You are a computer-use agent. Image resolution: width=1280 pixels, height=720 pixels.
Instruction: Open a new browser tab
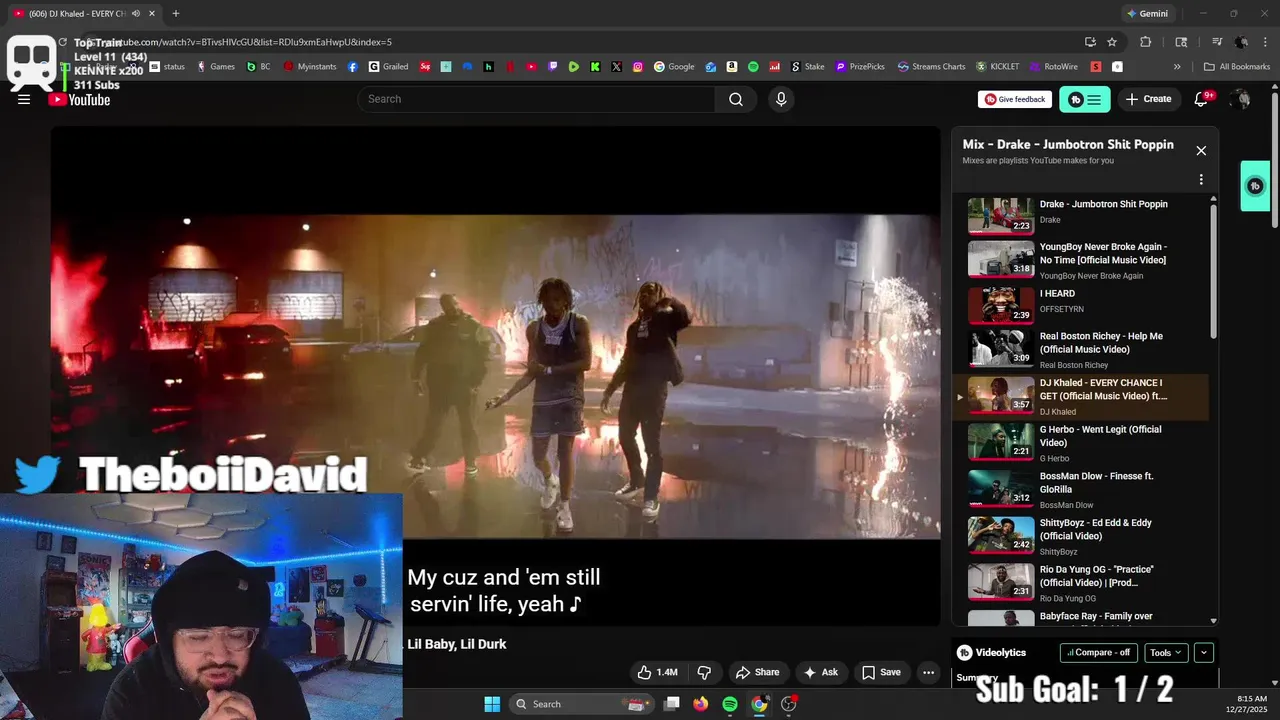(x=175, y=14)
